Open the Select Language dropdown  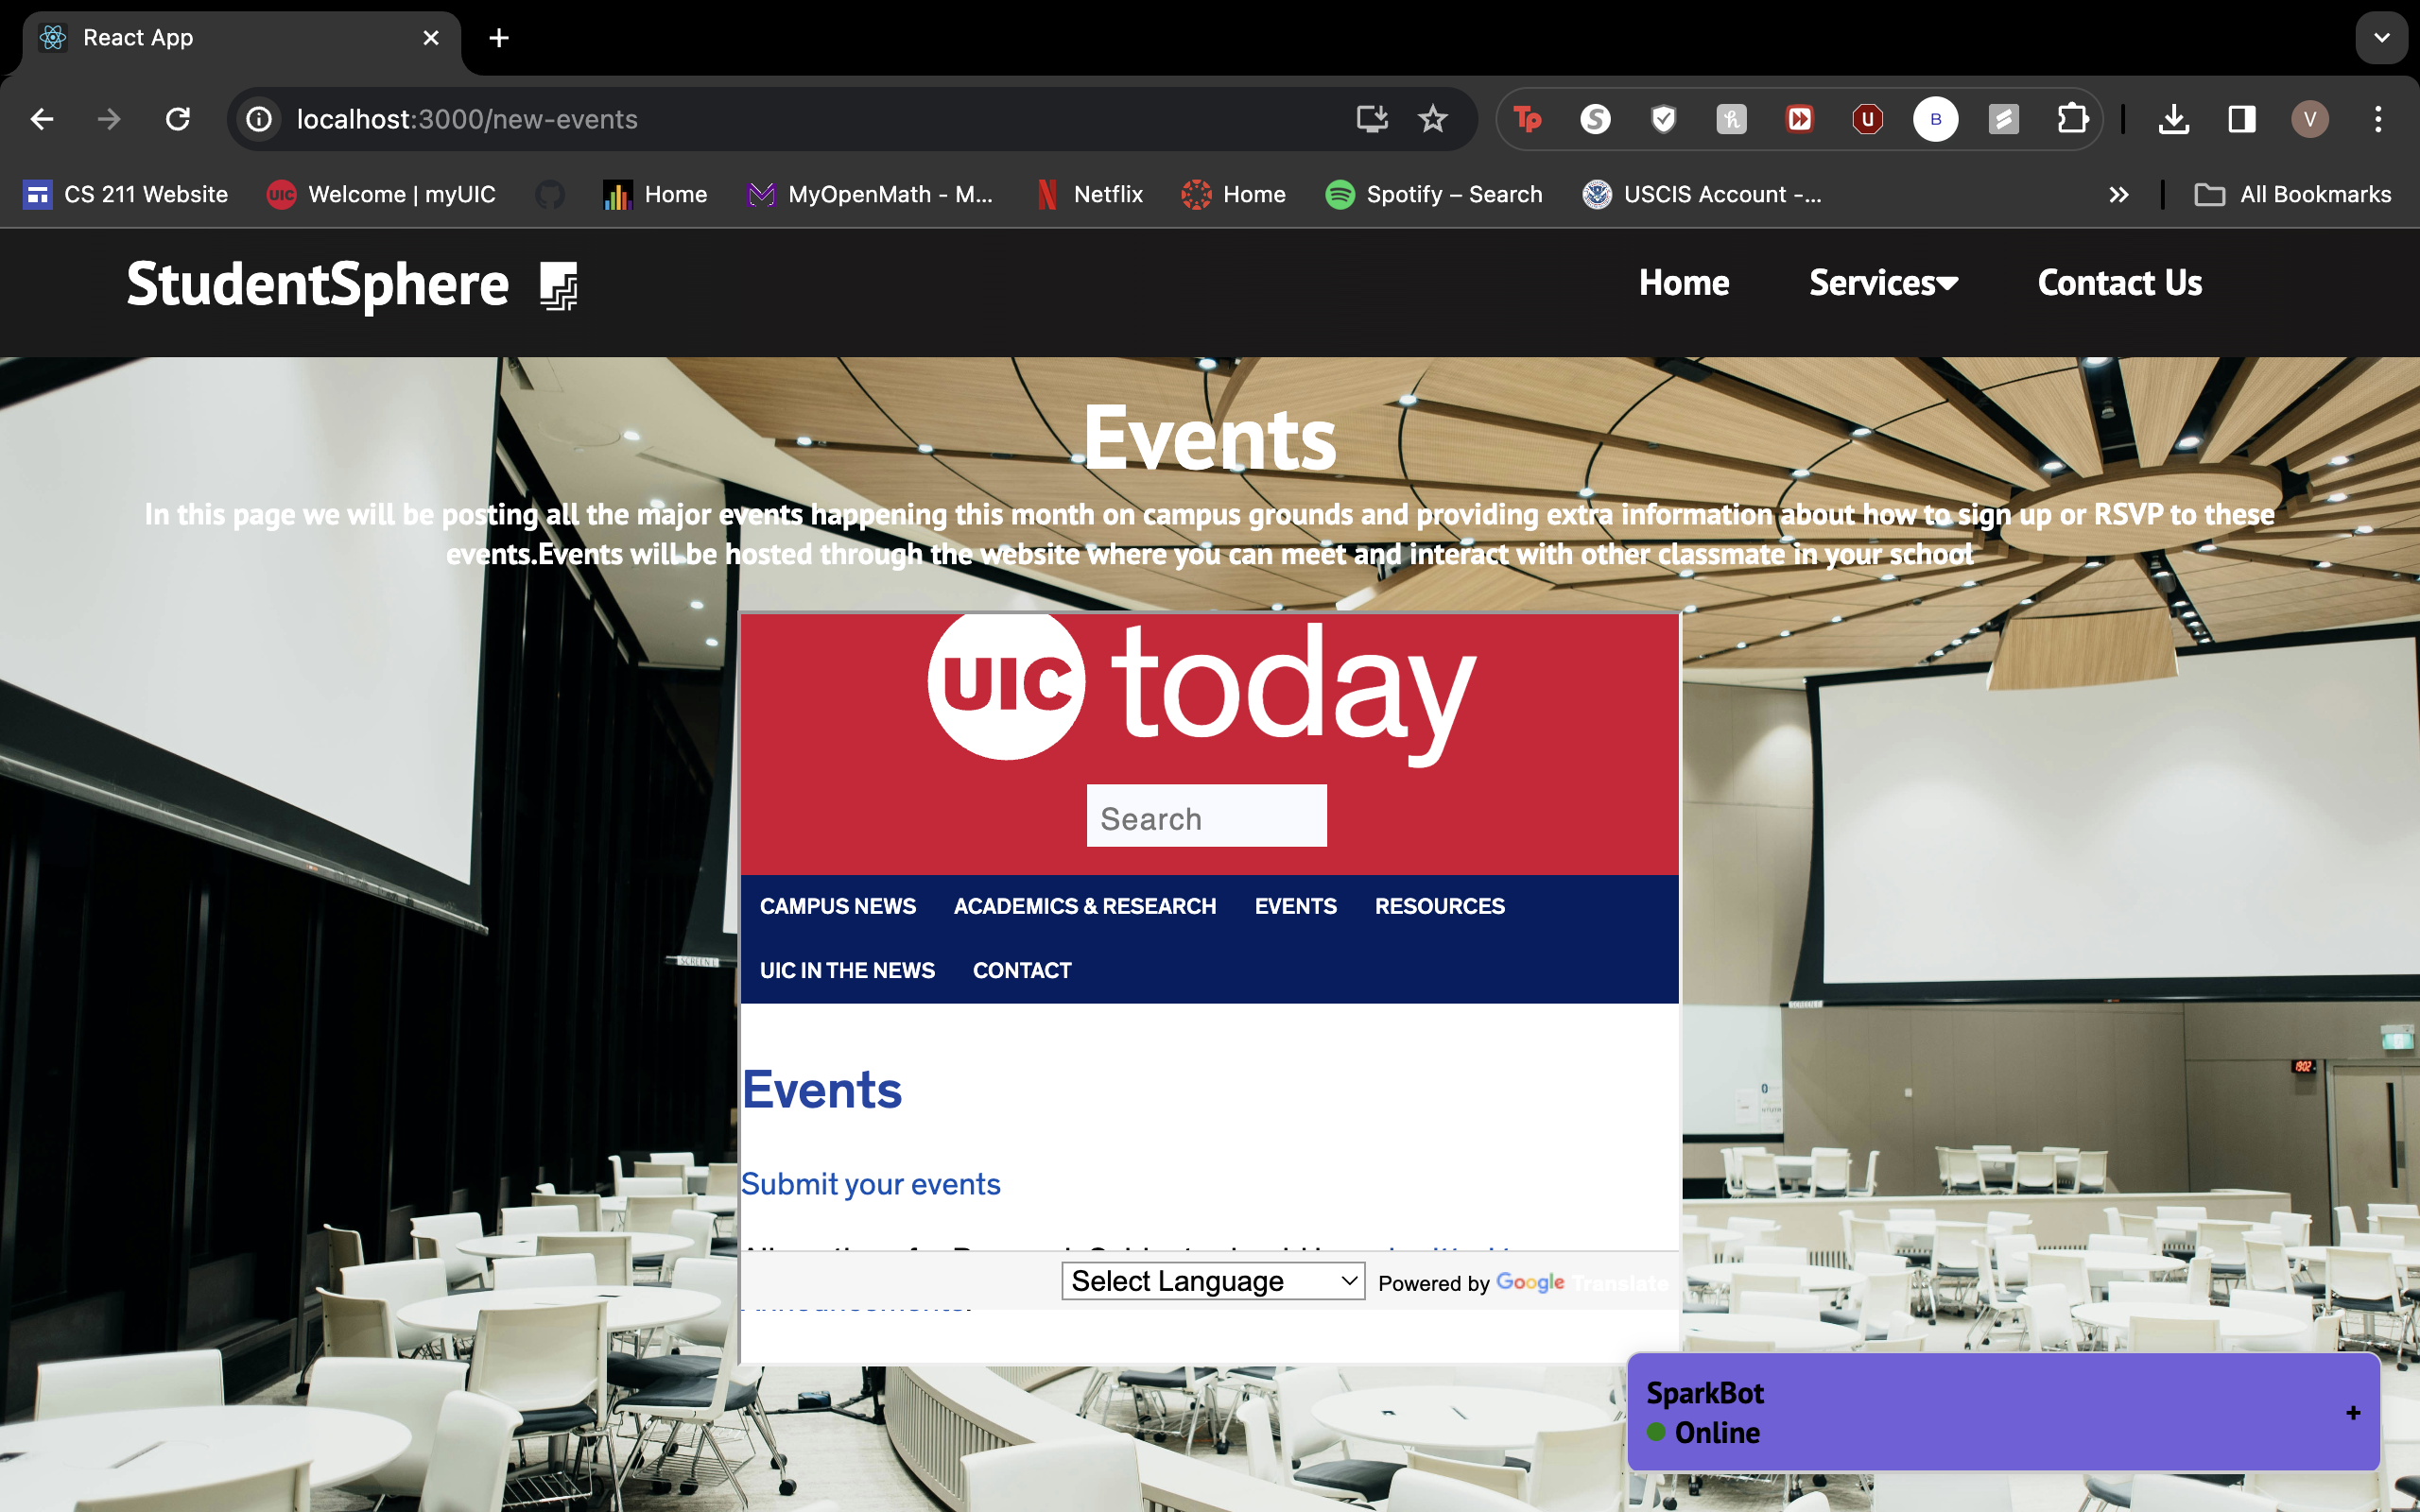coord(1212,1281)
